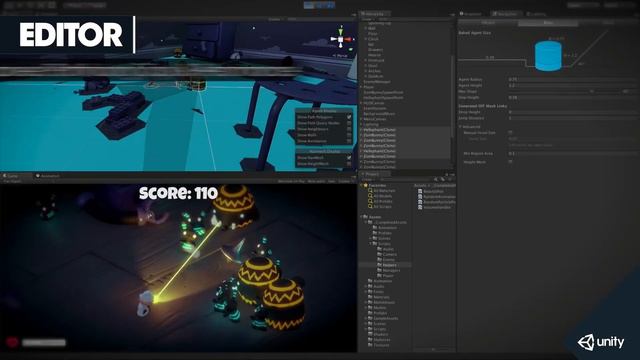Collapse the Assets root folder
Screen dimensions: 640x360
(x=361, y=217)
